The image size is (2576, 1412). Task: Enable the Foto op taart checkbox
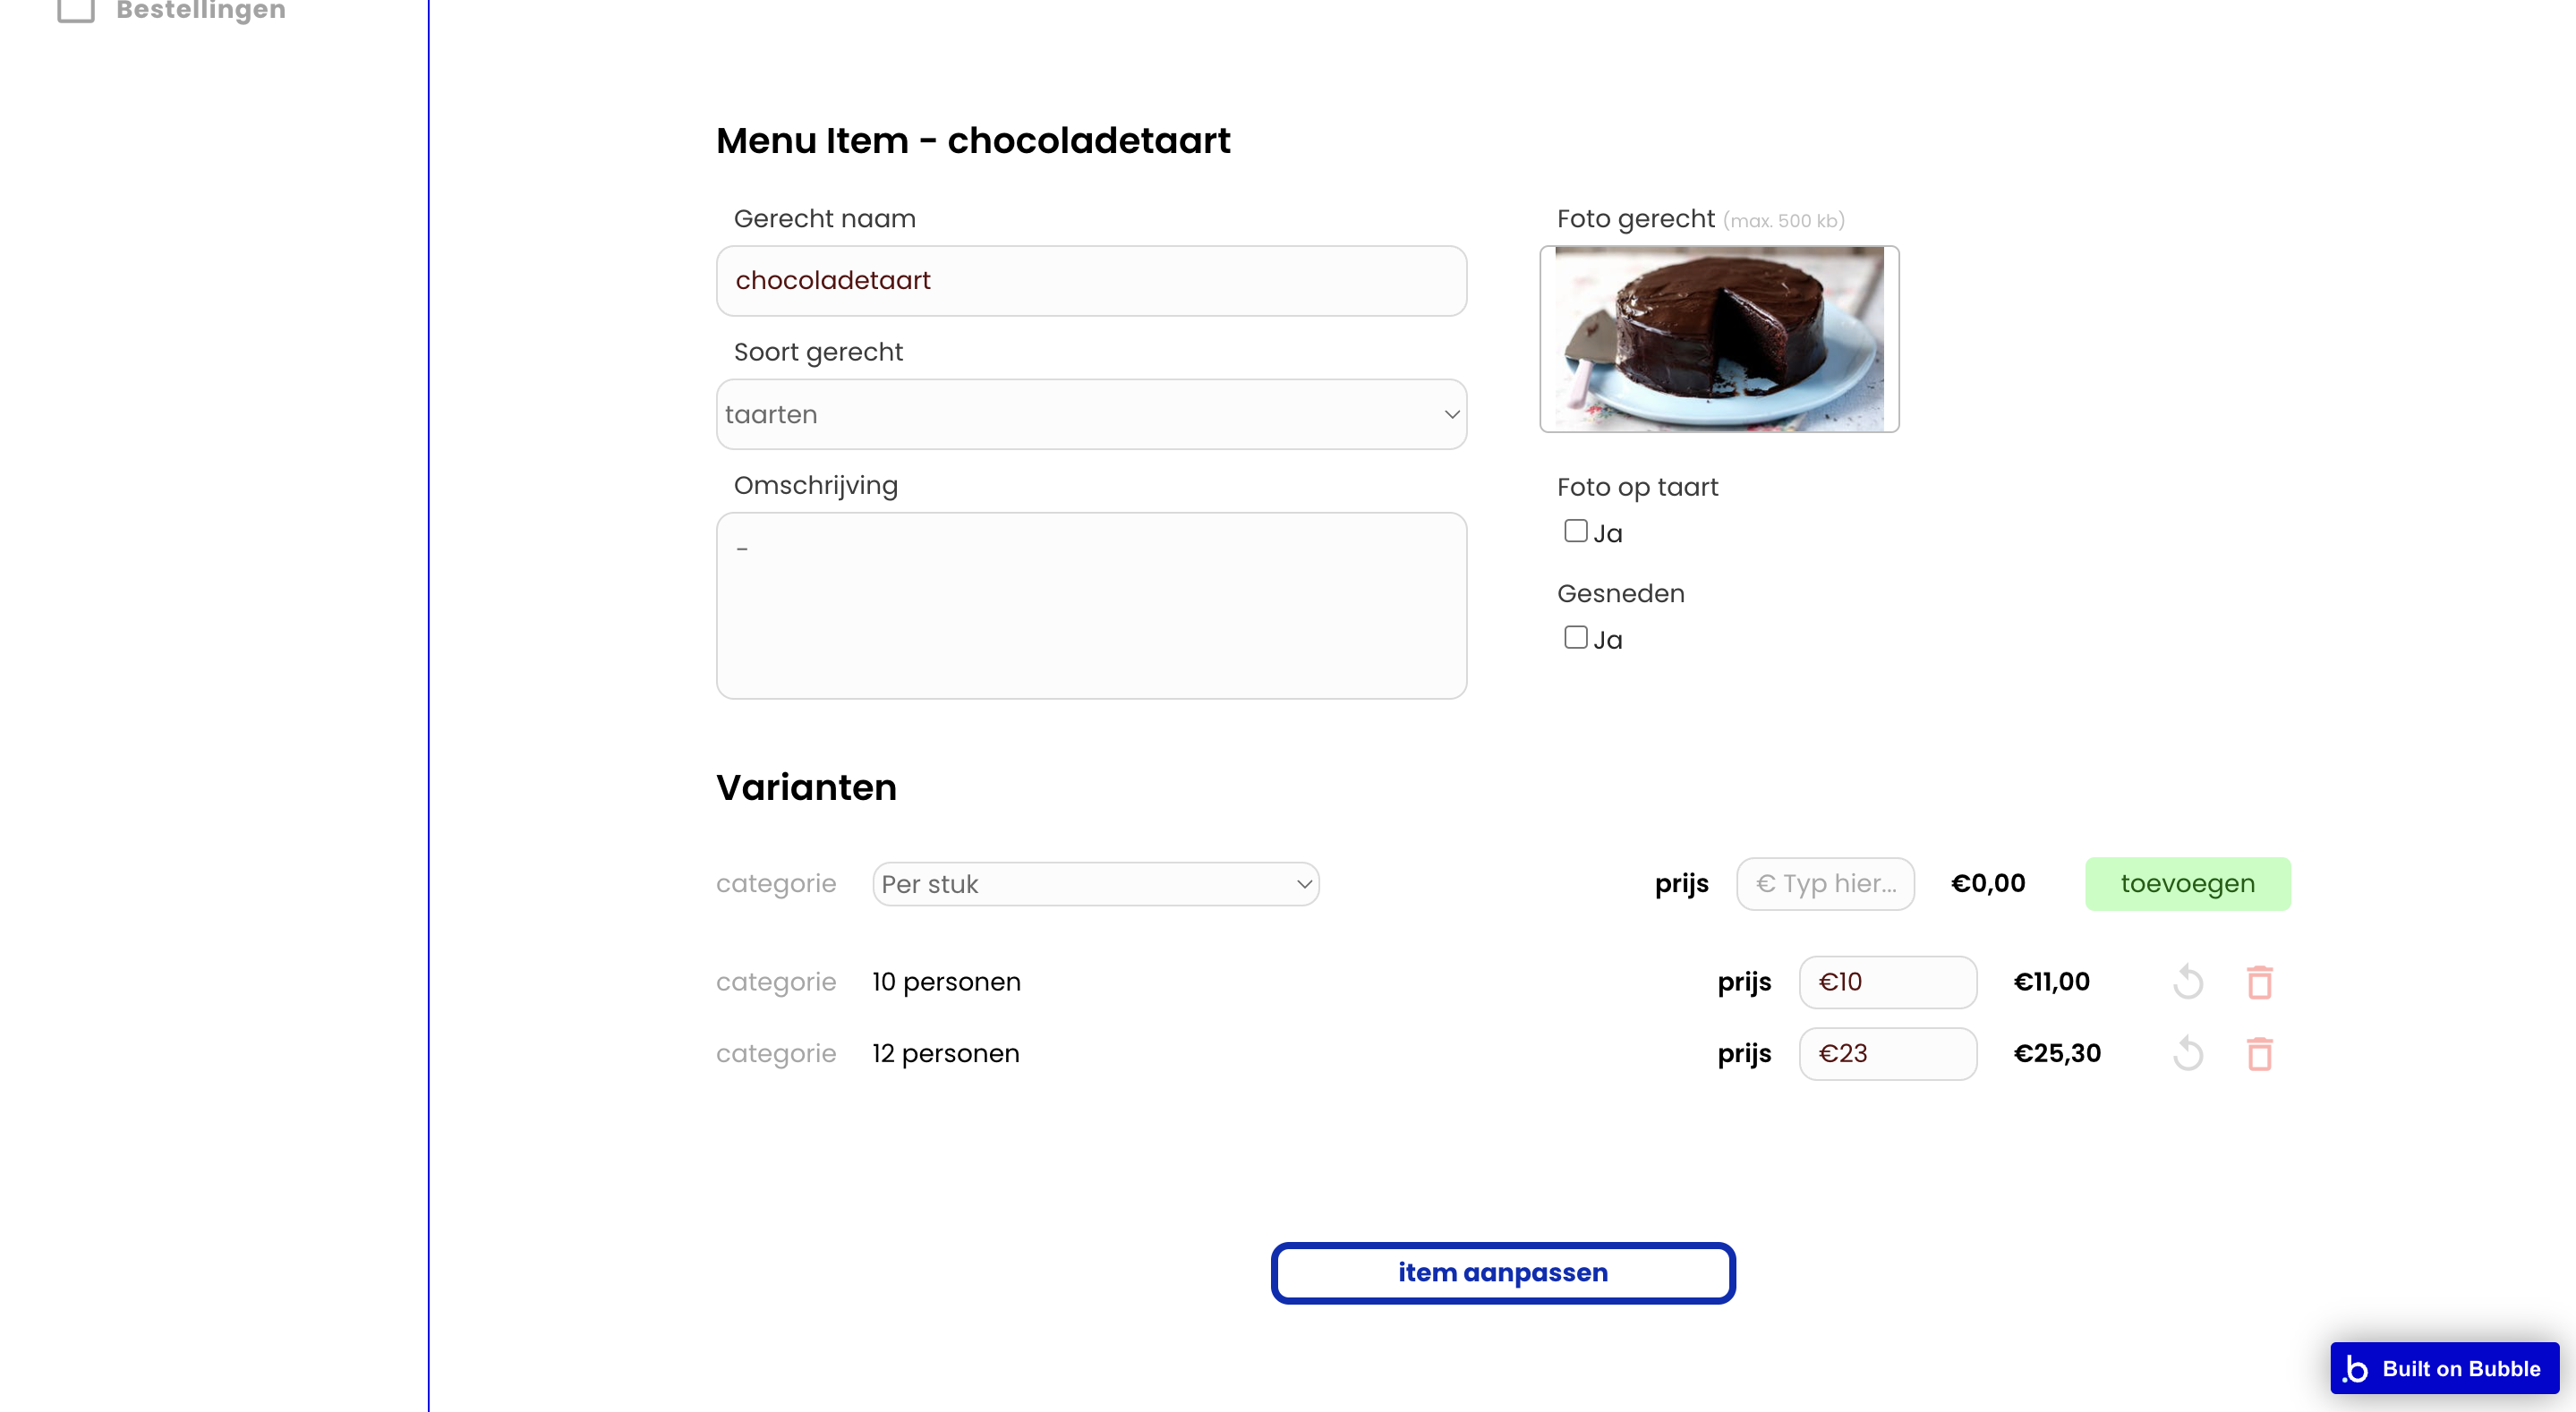coord(1576,531)
